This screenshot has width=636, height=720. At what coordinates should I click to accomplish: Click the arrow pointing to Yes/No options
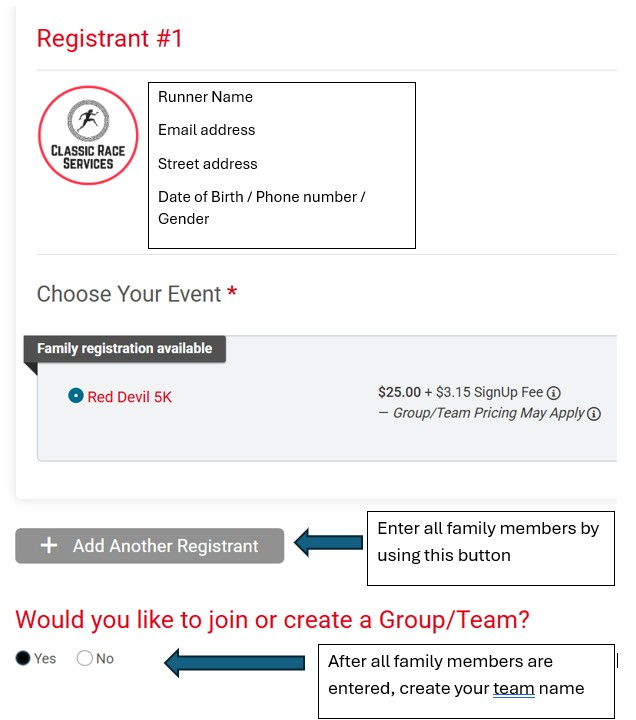[234, 661]
